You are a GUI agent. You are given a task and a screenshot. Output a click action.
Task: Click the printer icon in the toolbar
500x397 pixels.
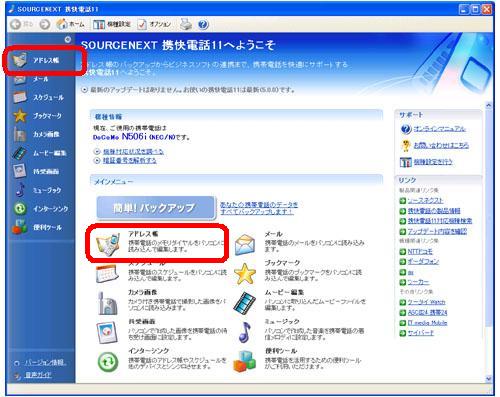pos(186,24)
